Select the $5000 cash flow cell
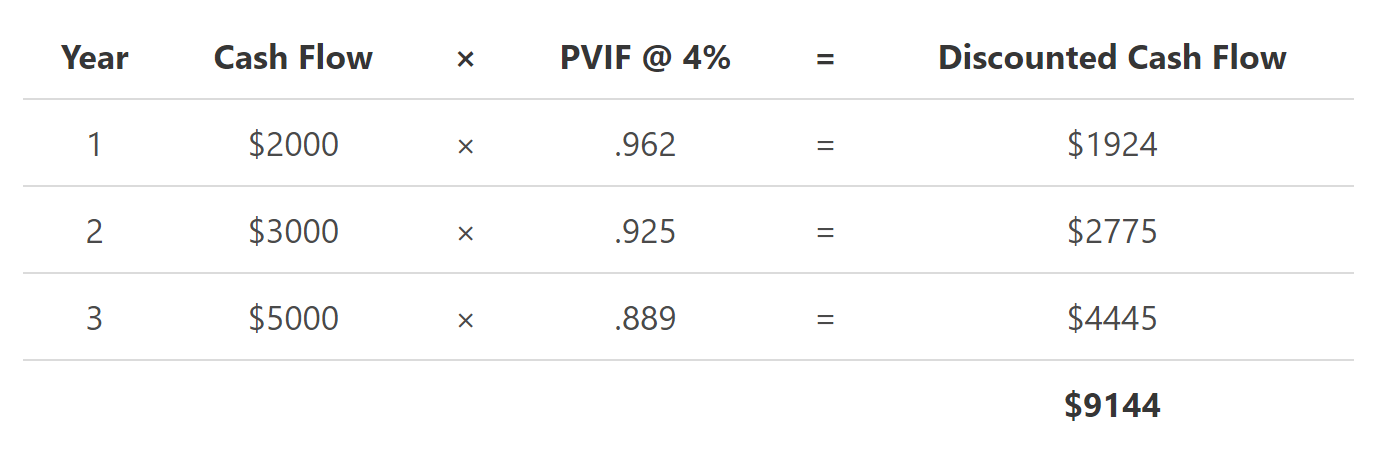Image resolution: width=1391 pixels, height=453 pixels. click(x=293, y=319)
